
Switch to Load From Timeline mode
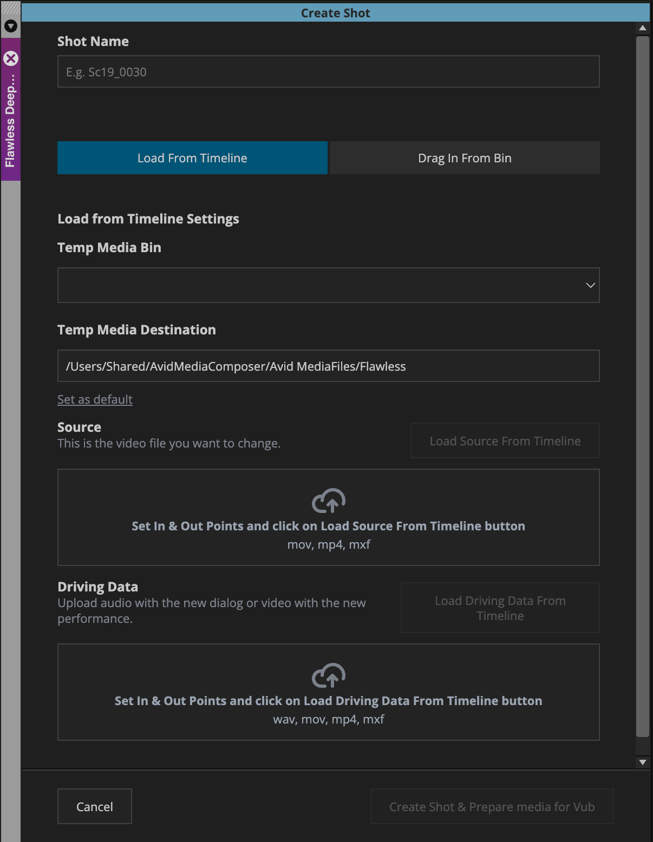[x=192, y=158]
